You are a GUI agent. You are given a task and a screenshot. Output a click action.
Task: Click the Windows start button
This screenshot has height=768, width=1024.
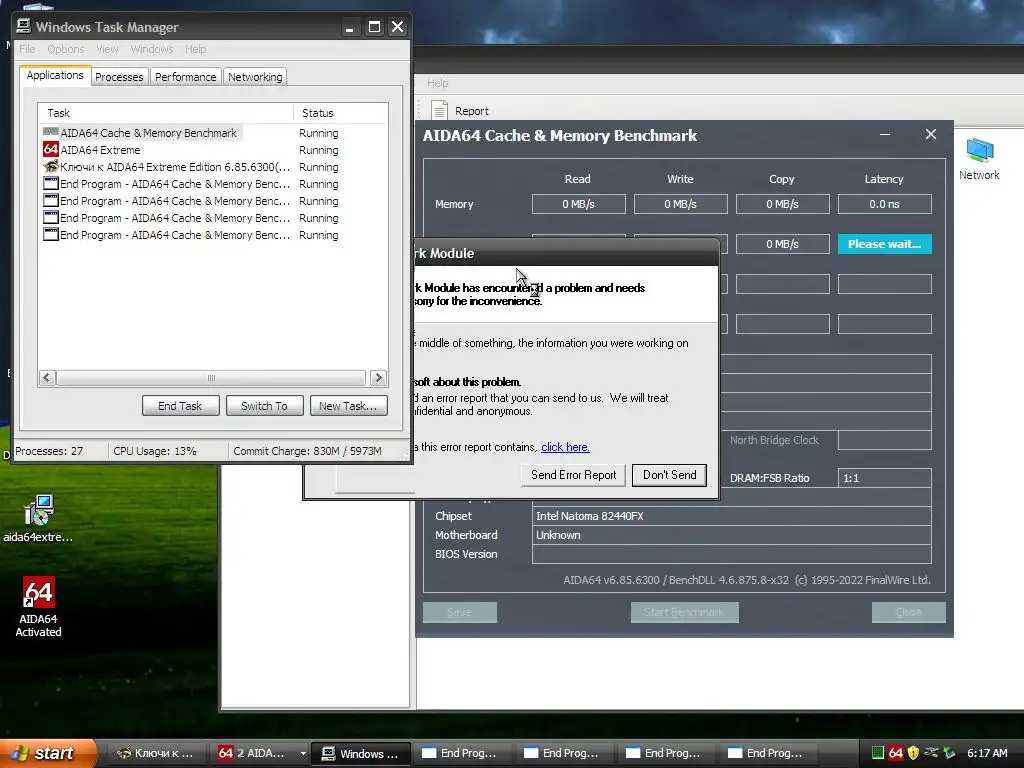click(x=47, y=753)
